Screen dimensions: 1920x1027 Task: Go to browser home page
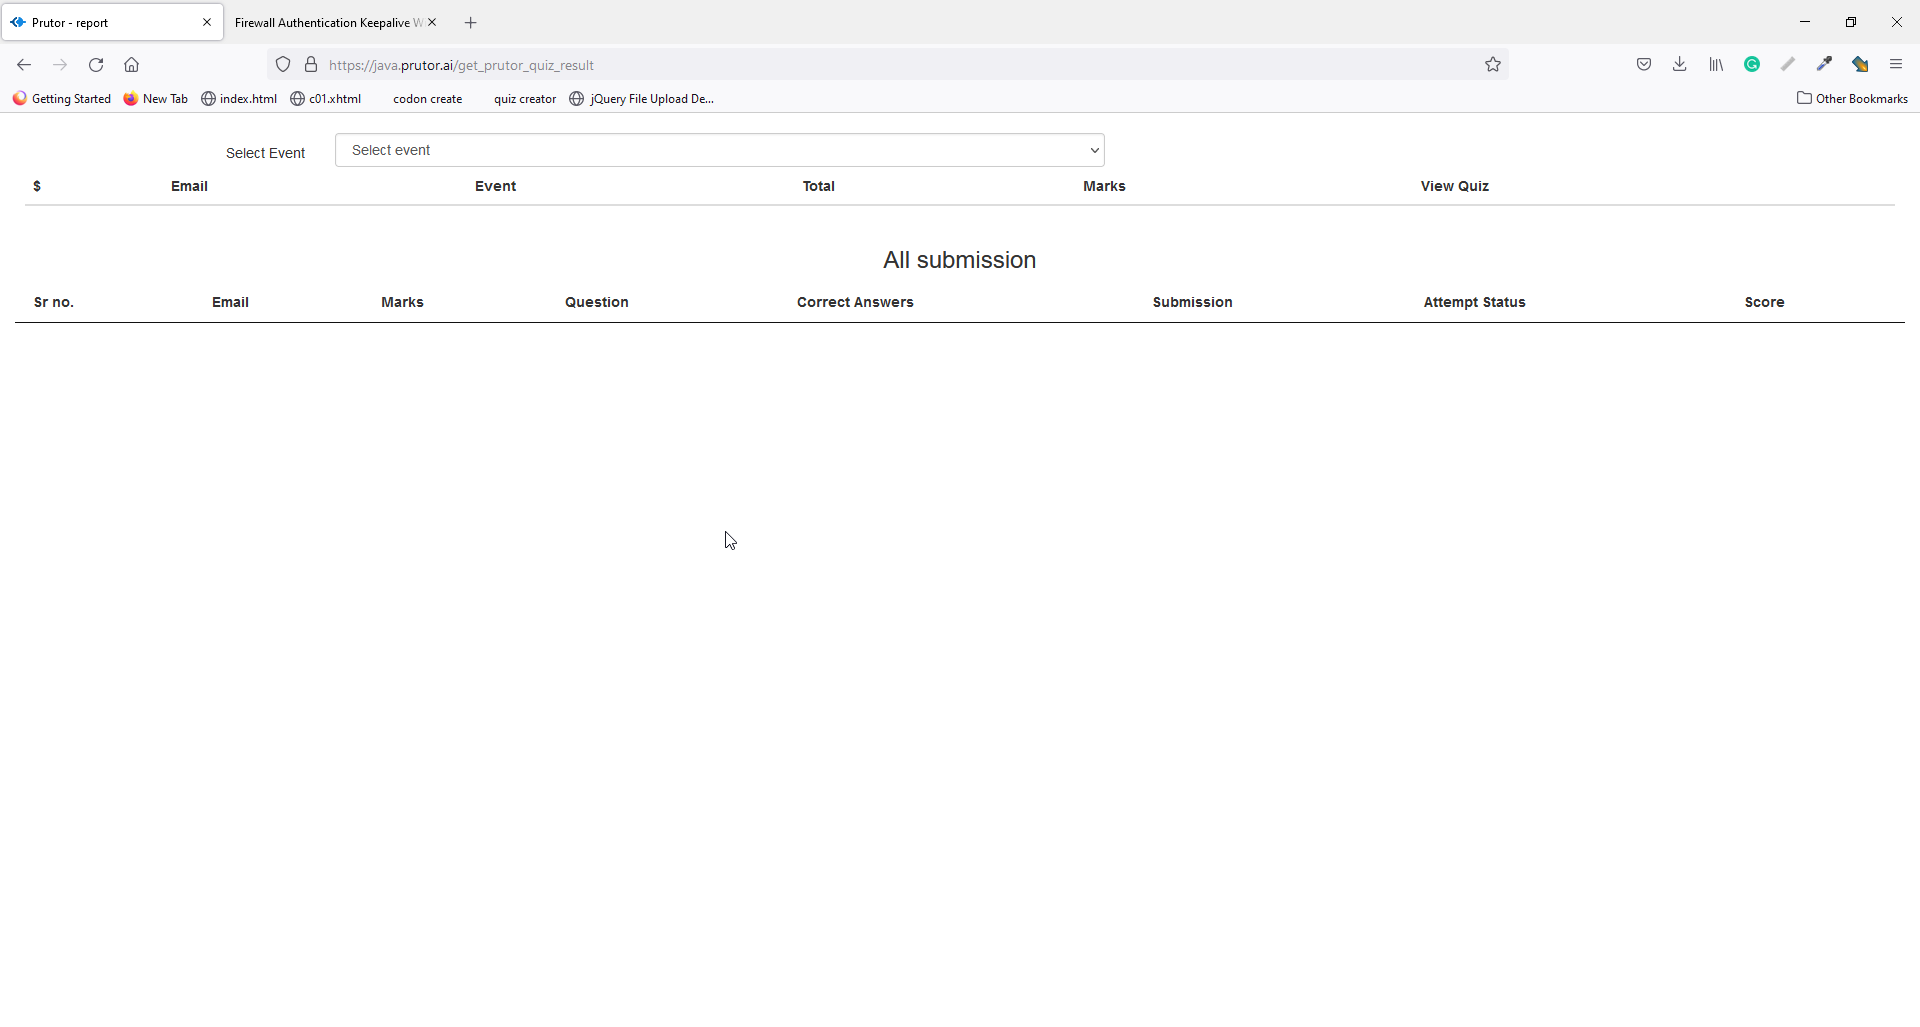(132, 65)
